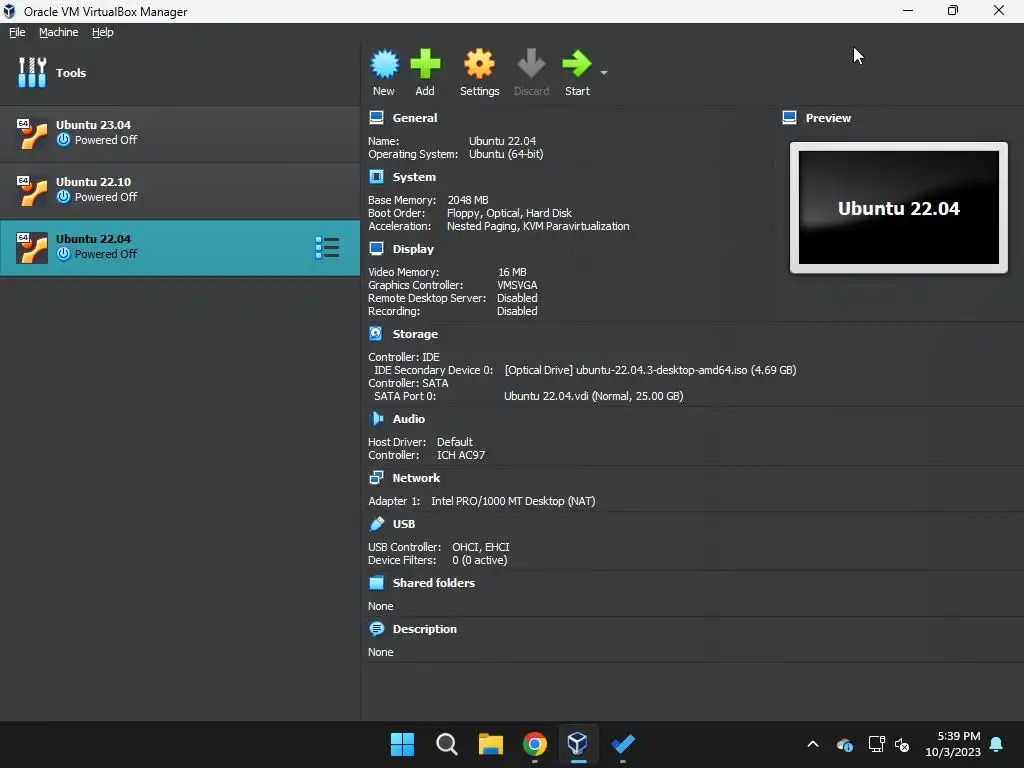This screenshot has width=1024, height=768.
Task: Open the Audio settings heading link
Action: point(409,419)
